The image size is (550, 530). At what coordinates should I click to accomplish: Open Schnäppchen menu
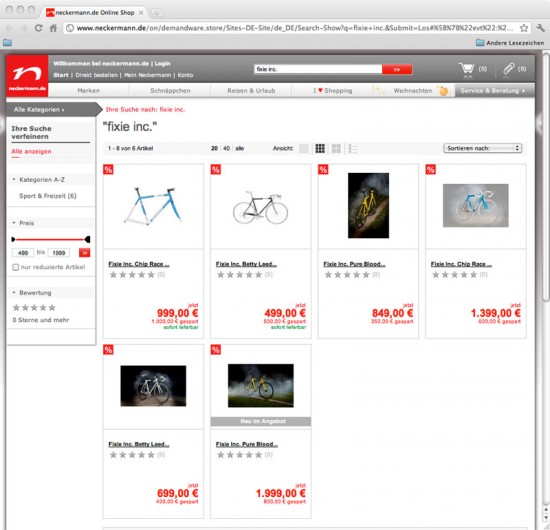(170, 90)
